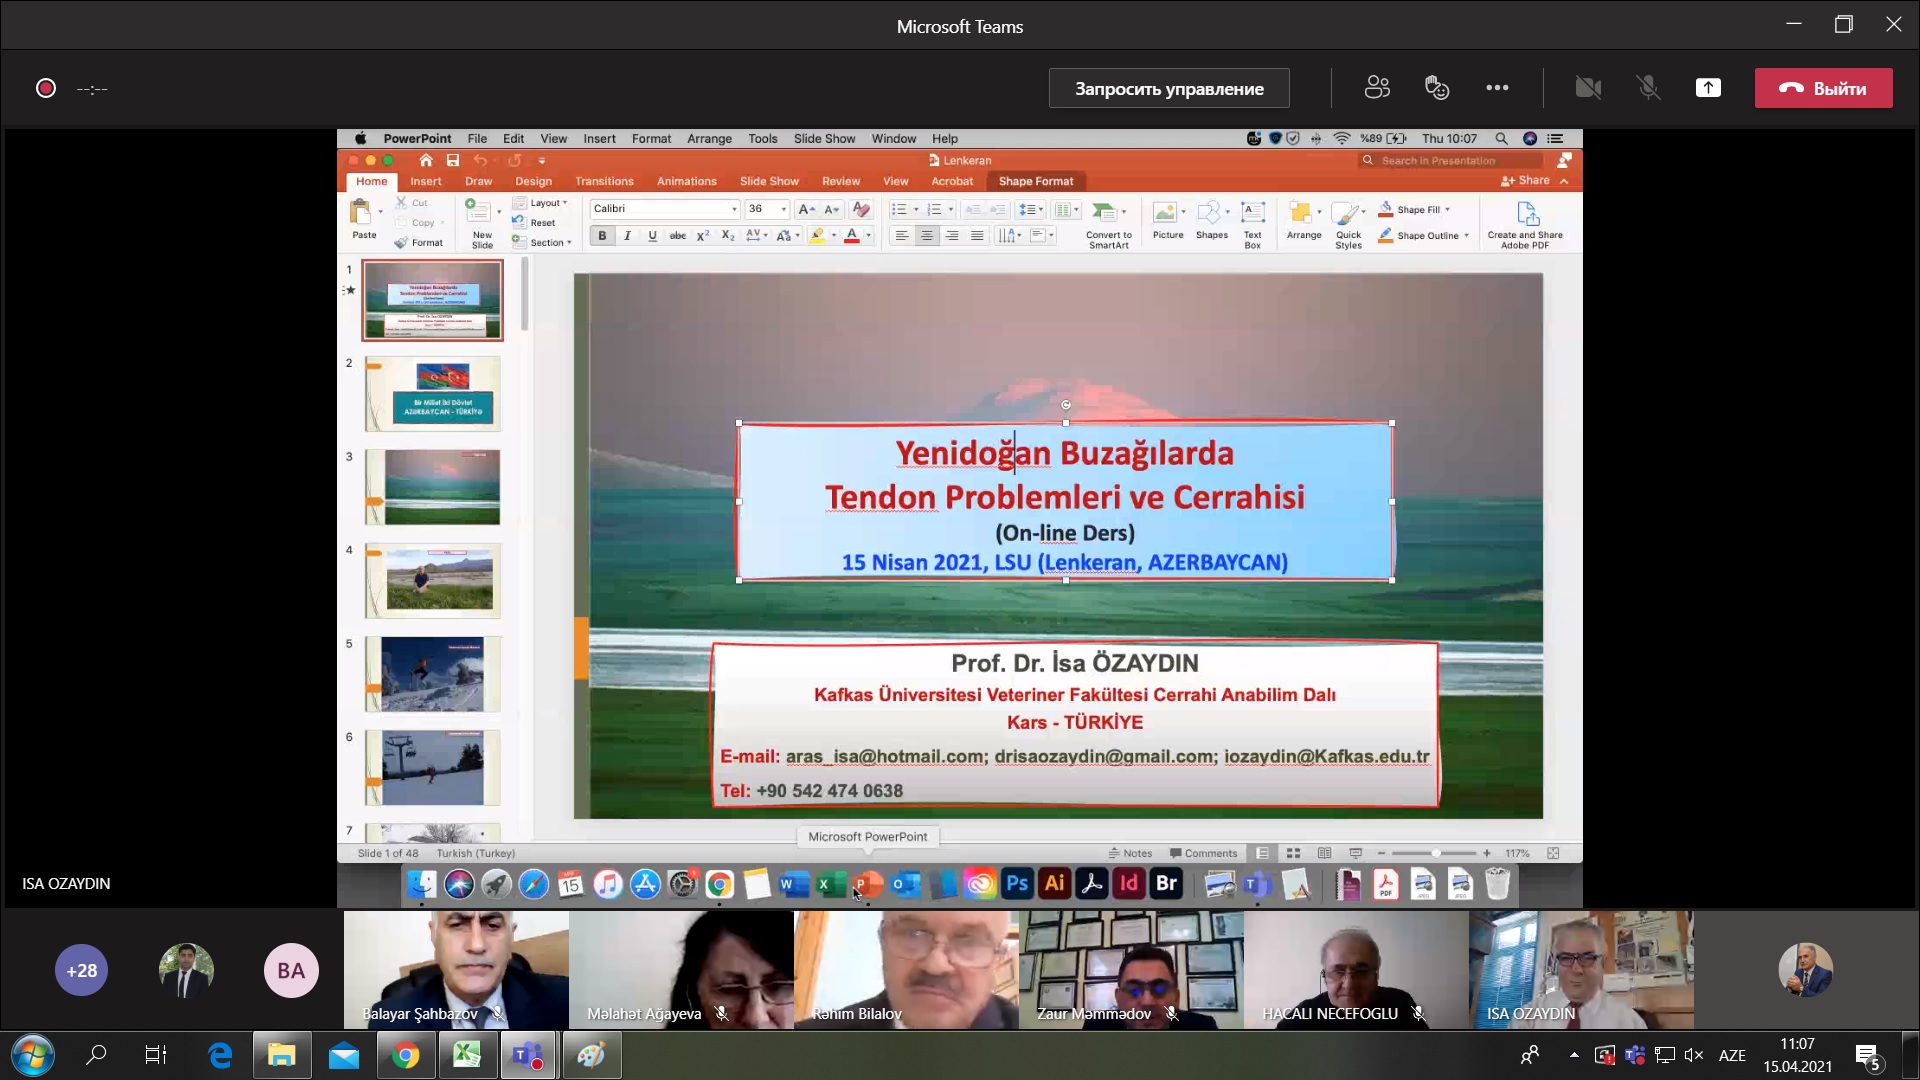Open the +28 participants overflow
1920x1080 pixels.
(81, 970)
